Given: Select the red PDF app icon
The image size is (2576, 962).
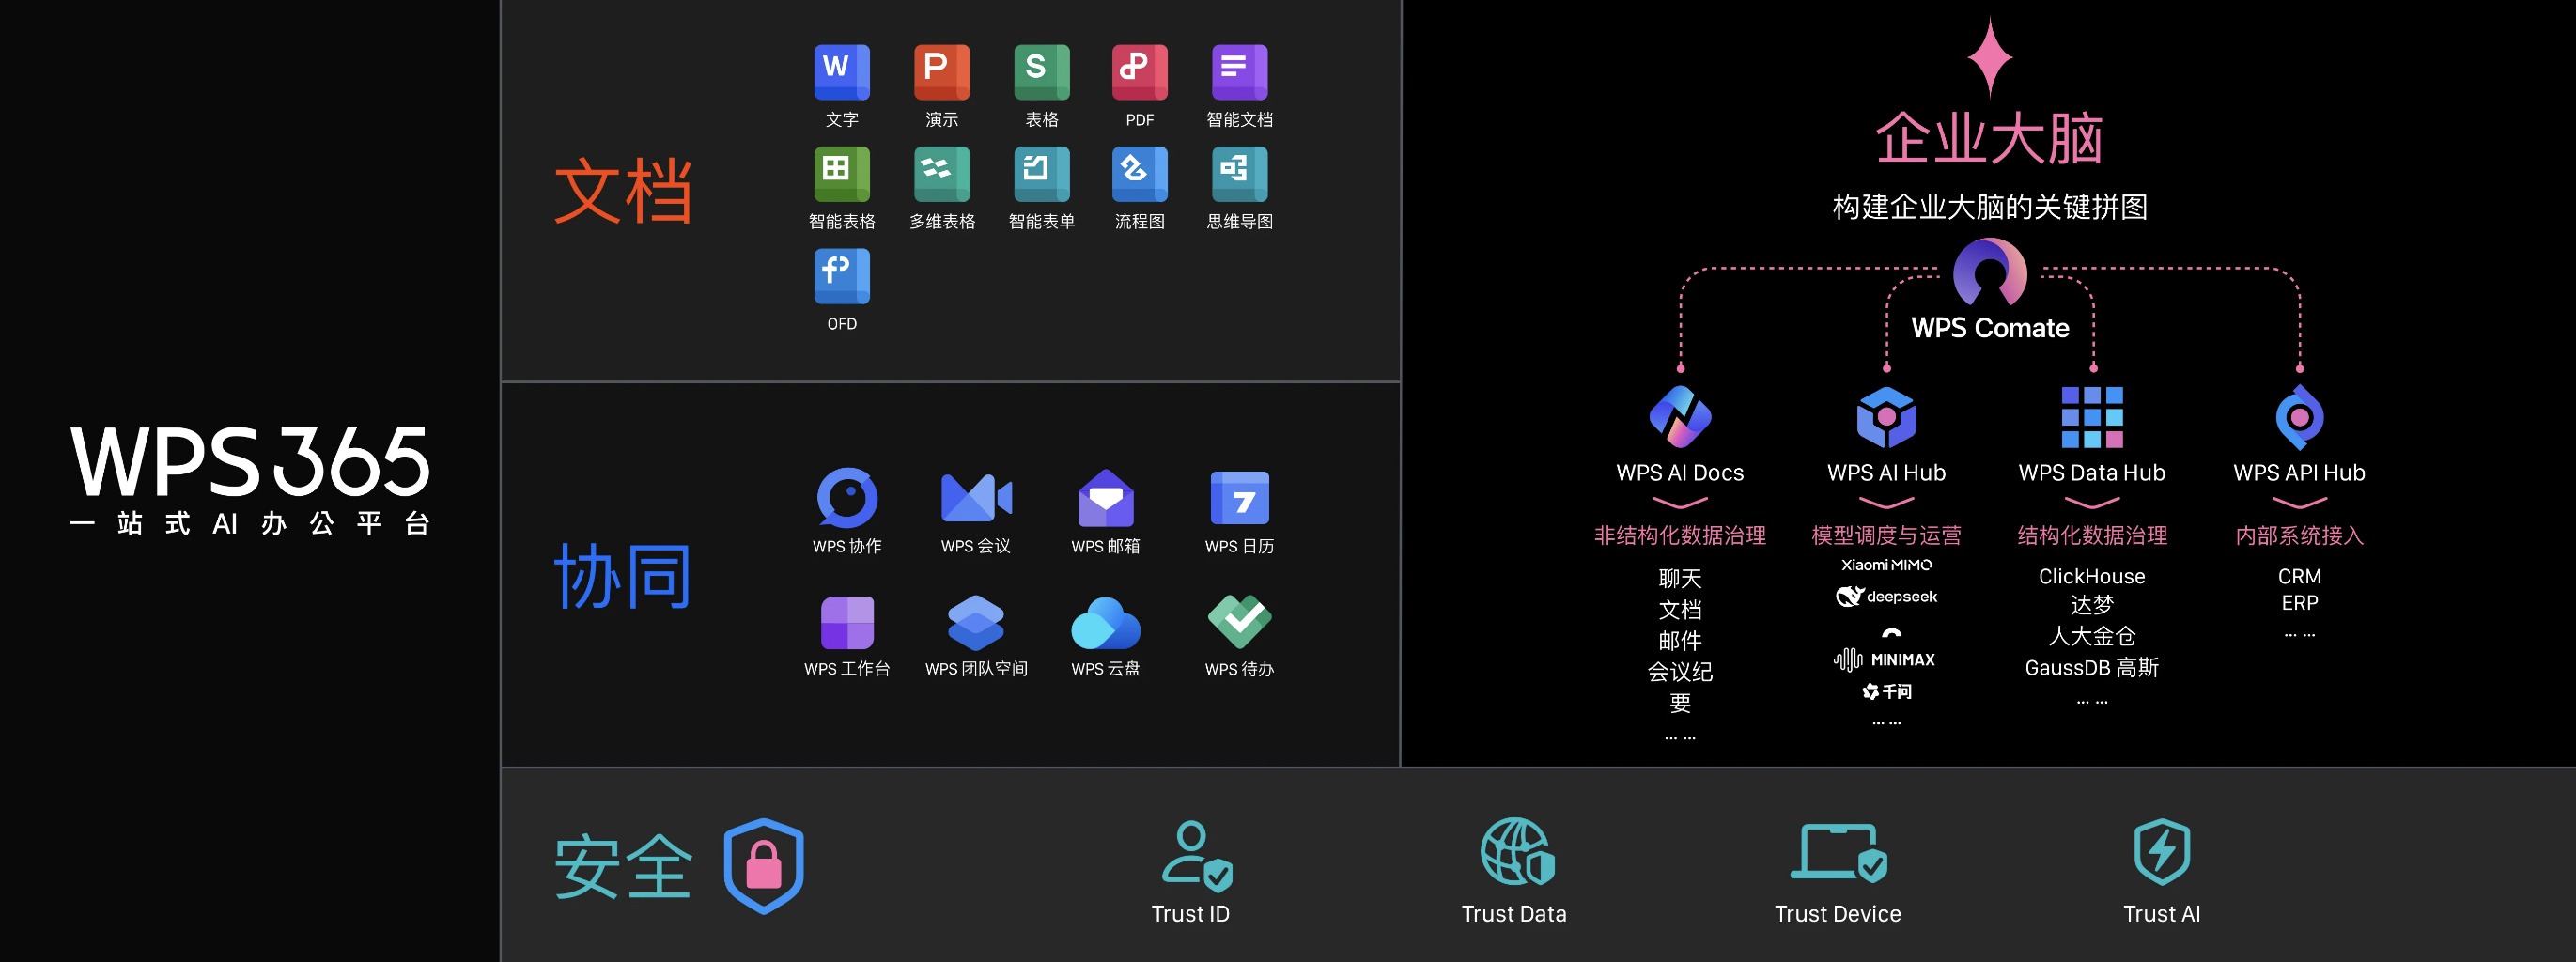Looking at the screenshot, I should tap(1139, 72).
